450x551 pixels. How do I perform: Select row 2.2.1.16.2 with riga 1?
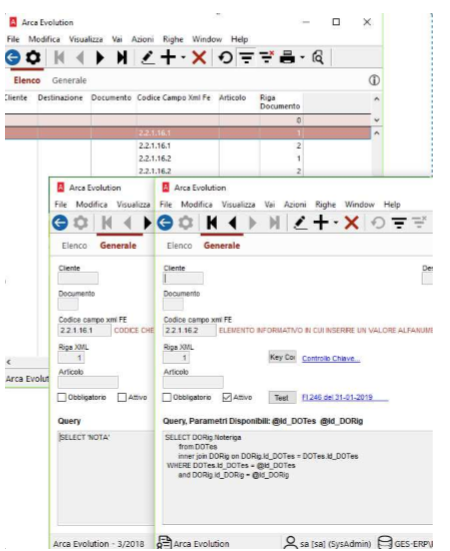188,158
